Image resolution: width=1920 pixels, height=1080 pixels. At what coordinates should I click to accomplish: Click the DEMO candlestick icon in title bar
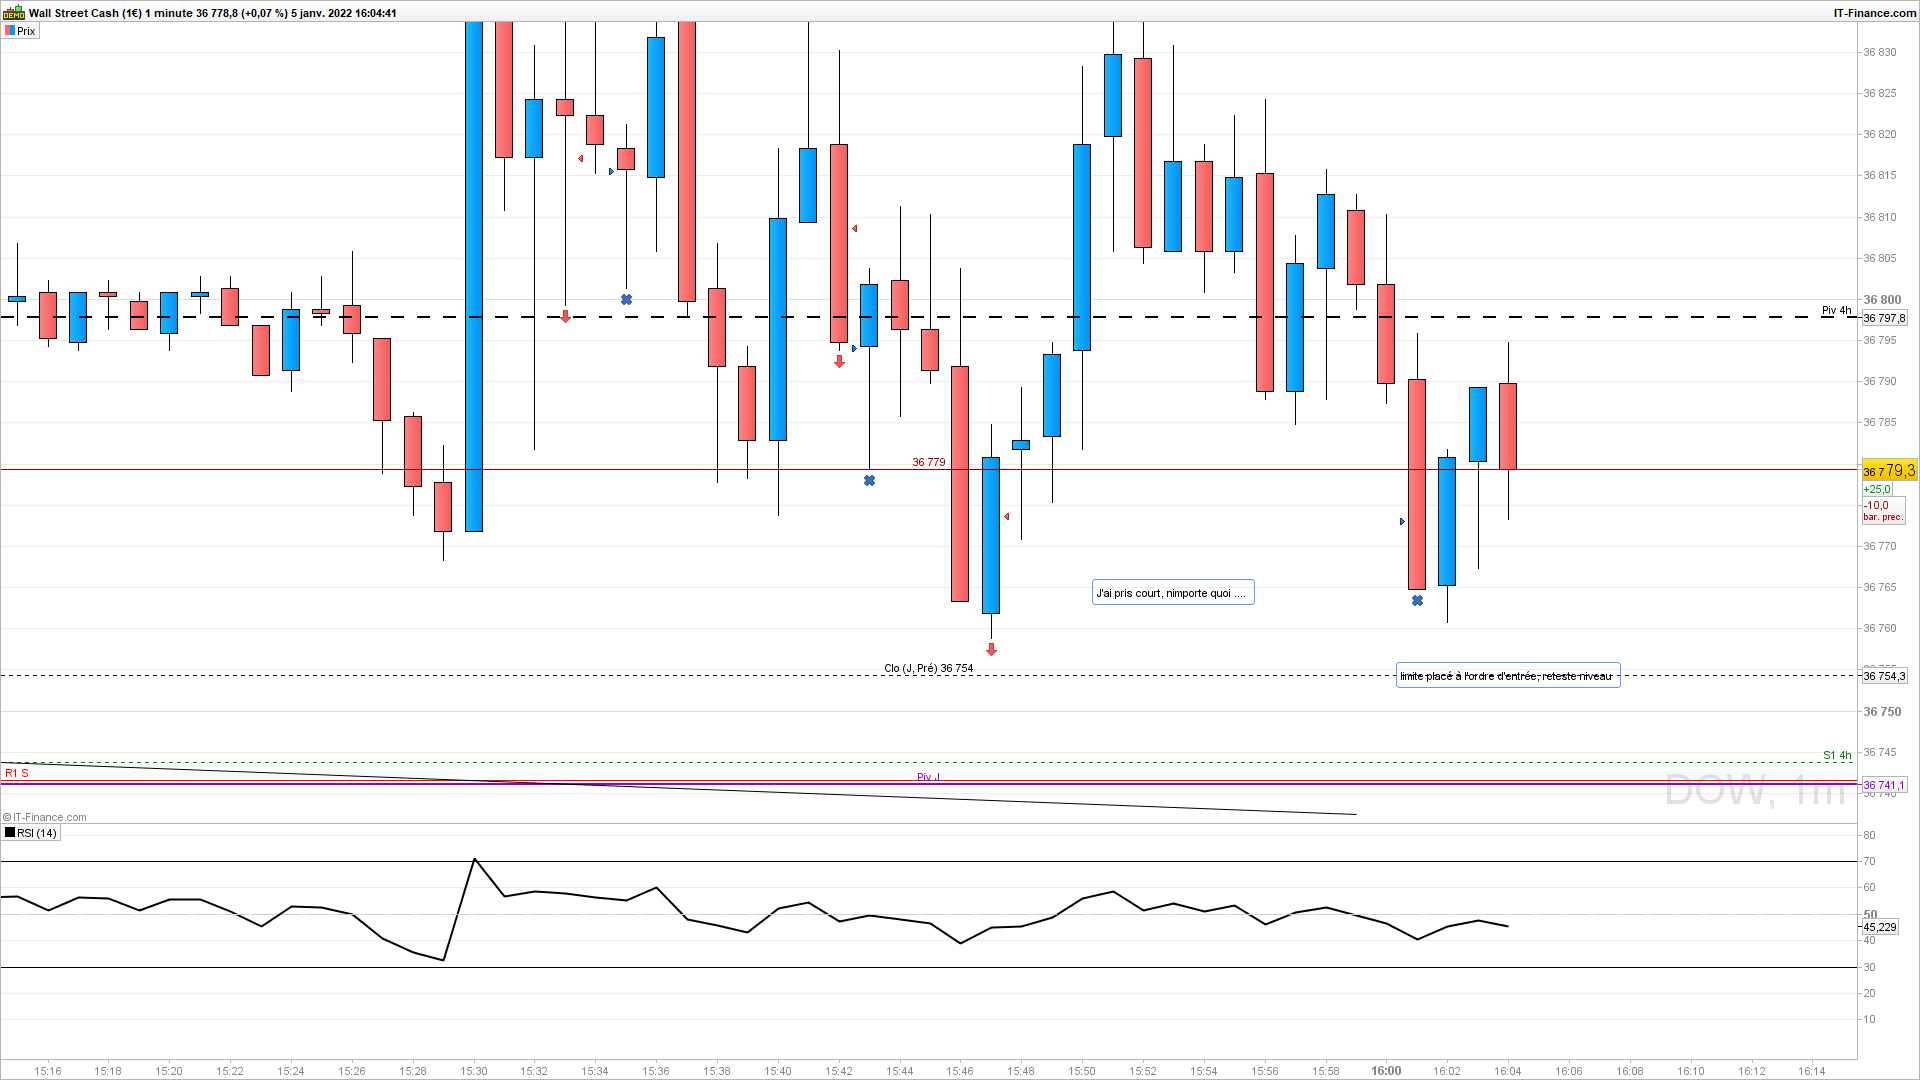[13, 13]
